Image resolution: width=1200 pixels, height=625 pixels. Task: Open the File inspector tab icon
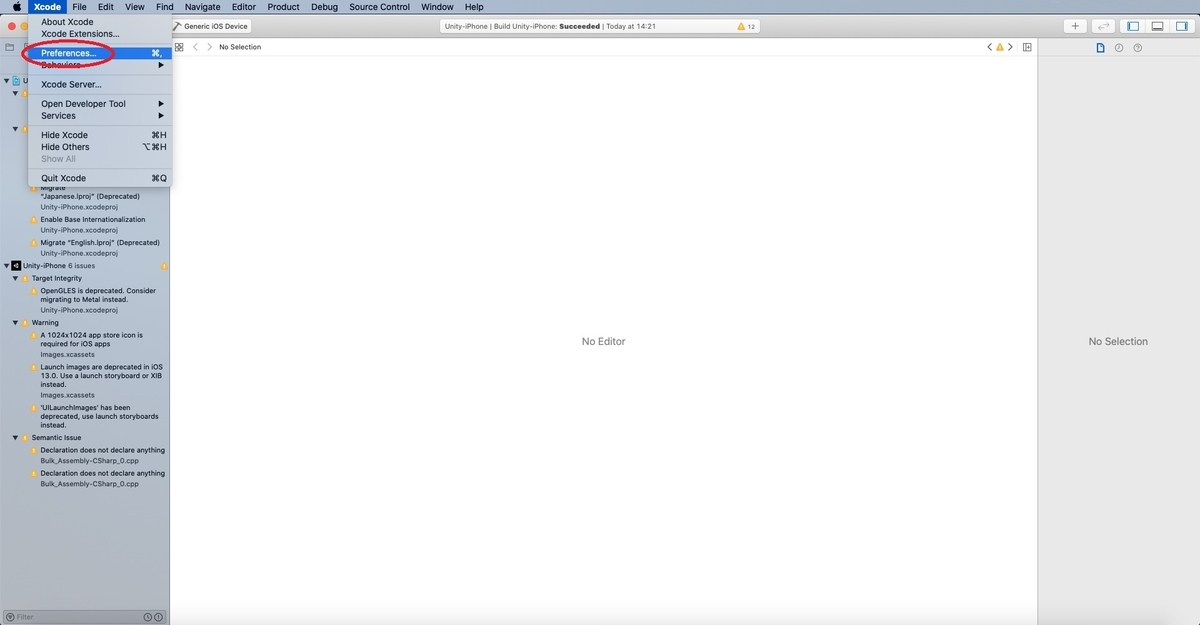click(x=1100, y=47)
